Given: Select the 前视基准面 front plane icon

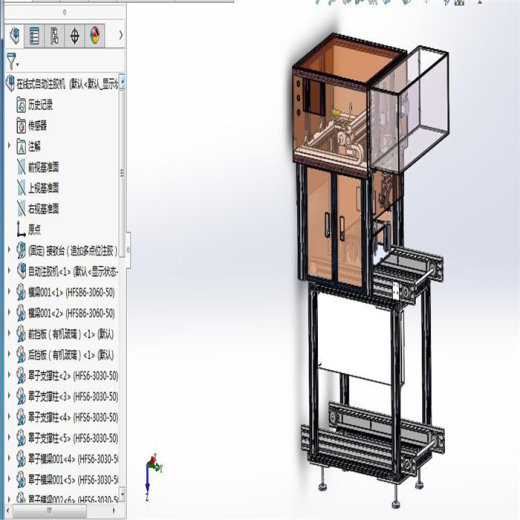Looking at the screenshot, I should [21, 167].
